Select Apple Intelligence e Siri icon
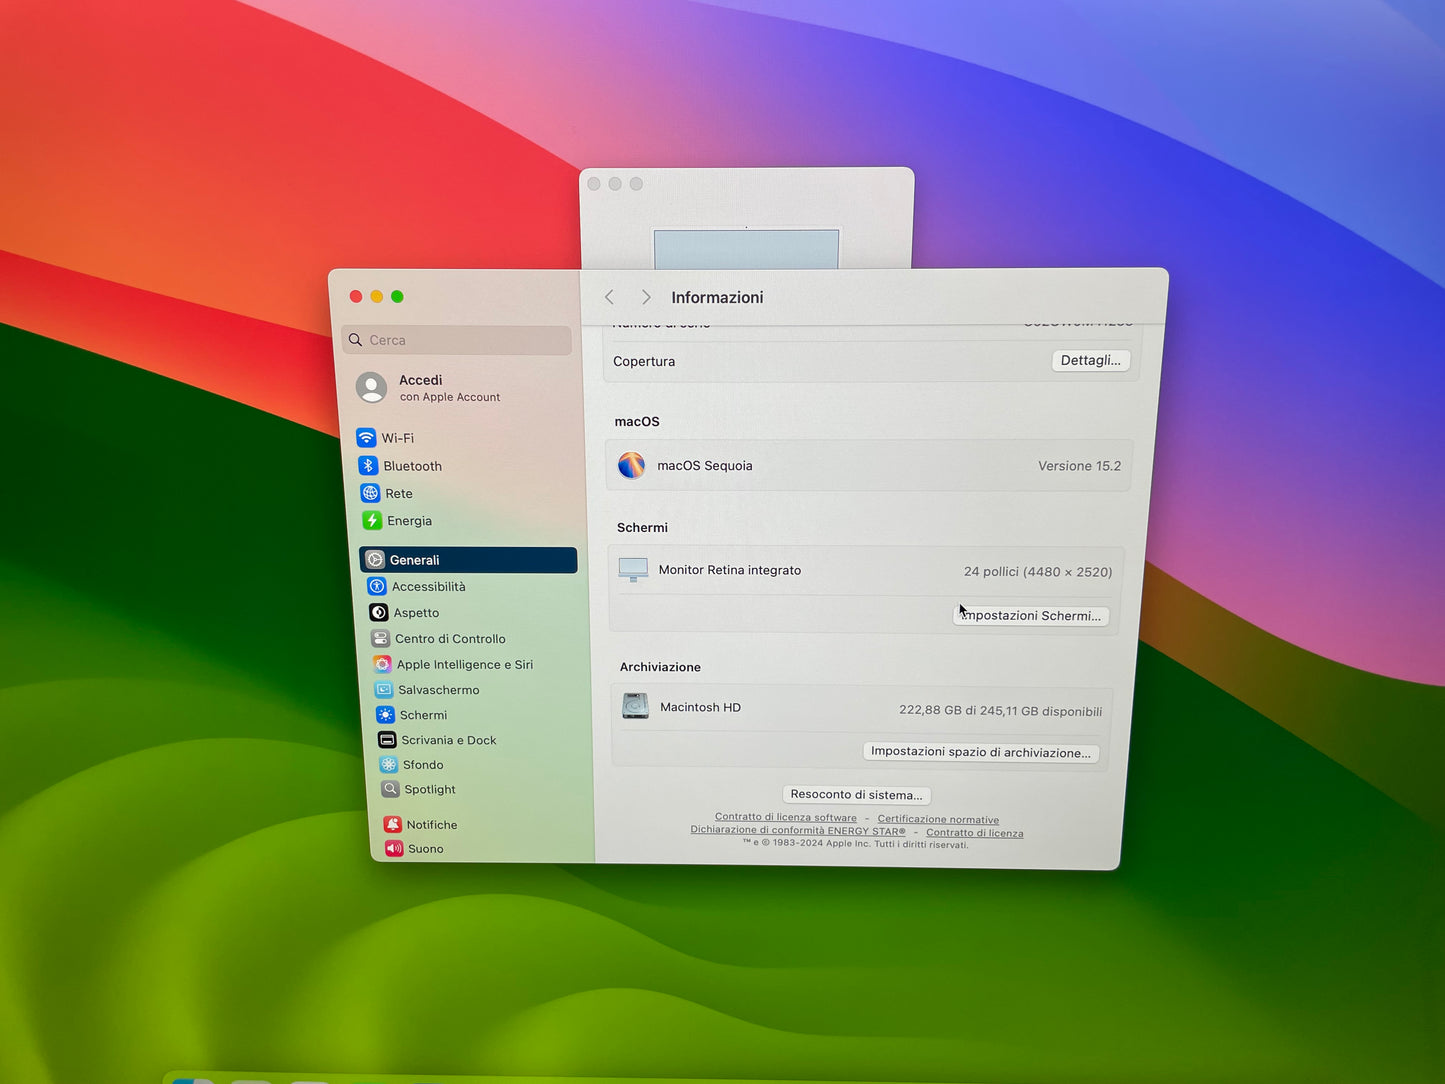1445x1084 pixels. click(382, 664)
